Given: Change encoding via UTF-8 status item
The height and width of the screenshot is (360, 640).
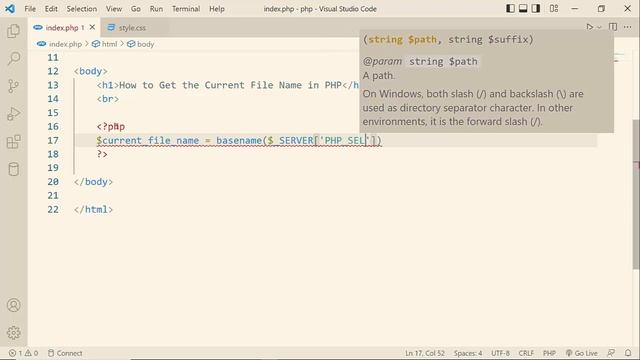Looking at the screenshot, I should point(500,353).
